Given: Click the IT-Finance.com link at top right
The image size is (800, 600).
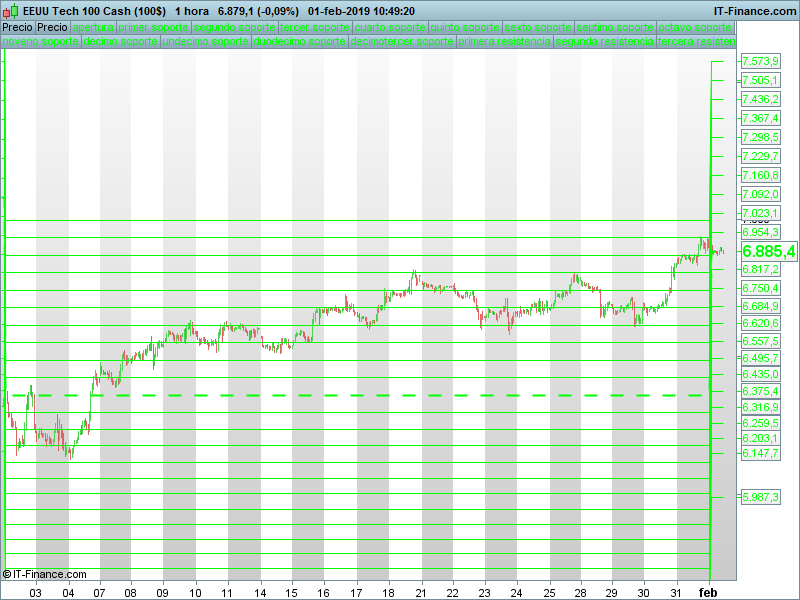Looking at the screenshot, I should pyautogui.click(x=754, y=10).
